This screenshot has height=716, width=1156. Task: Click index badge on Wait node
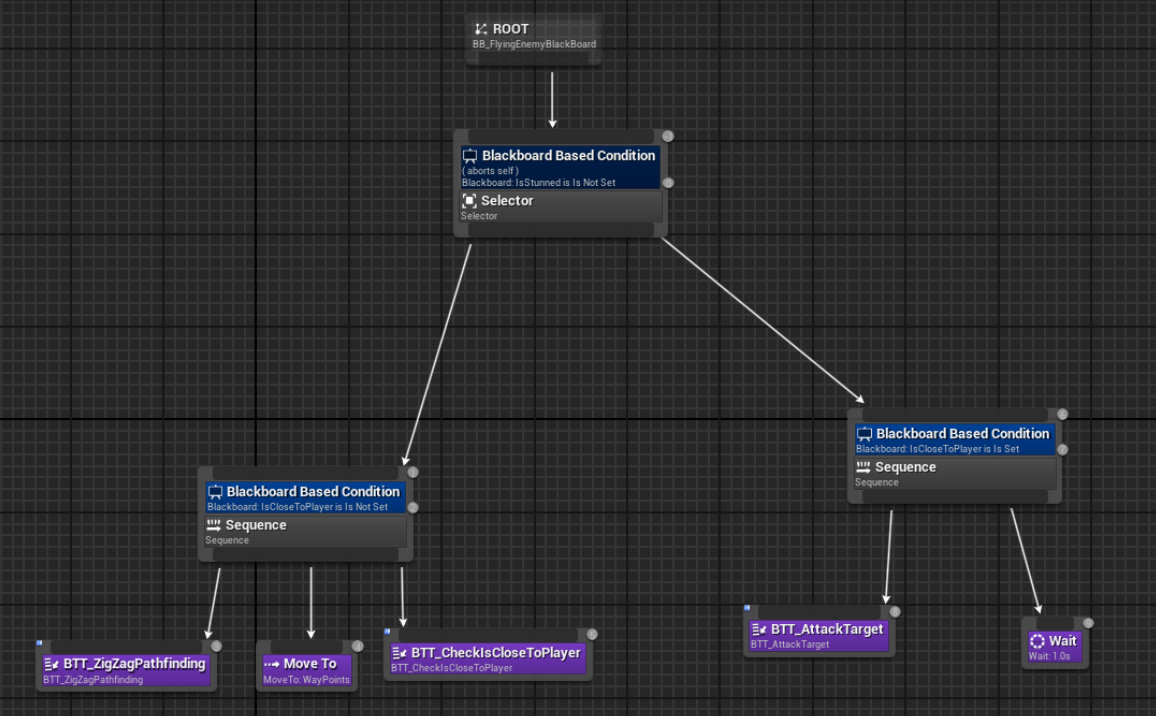1087,623
